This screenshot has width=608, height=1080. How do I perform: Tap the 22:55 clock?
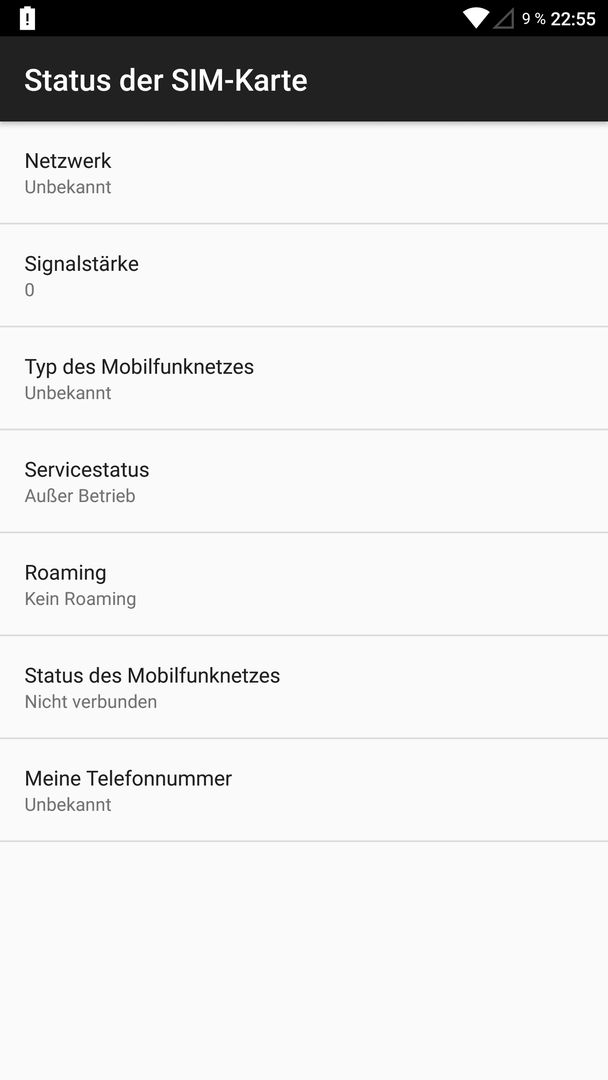tap(573, 19)
